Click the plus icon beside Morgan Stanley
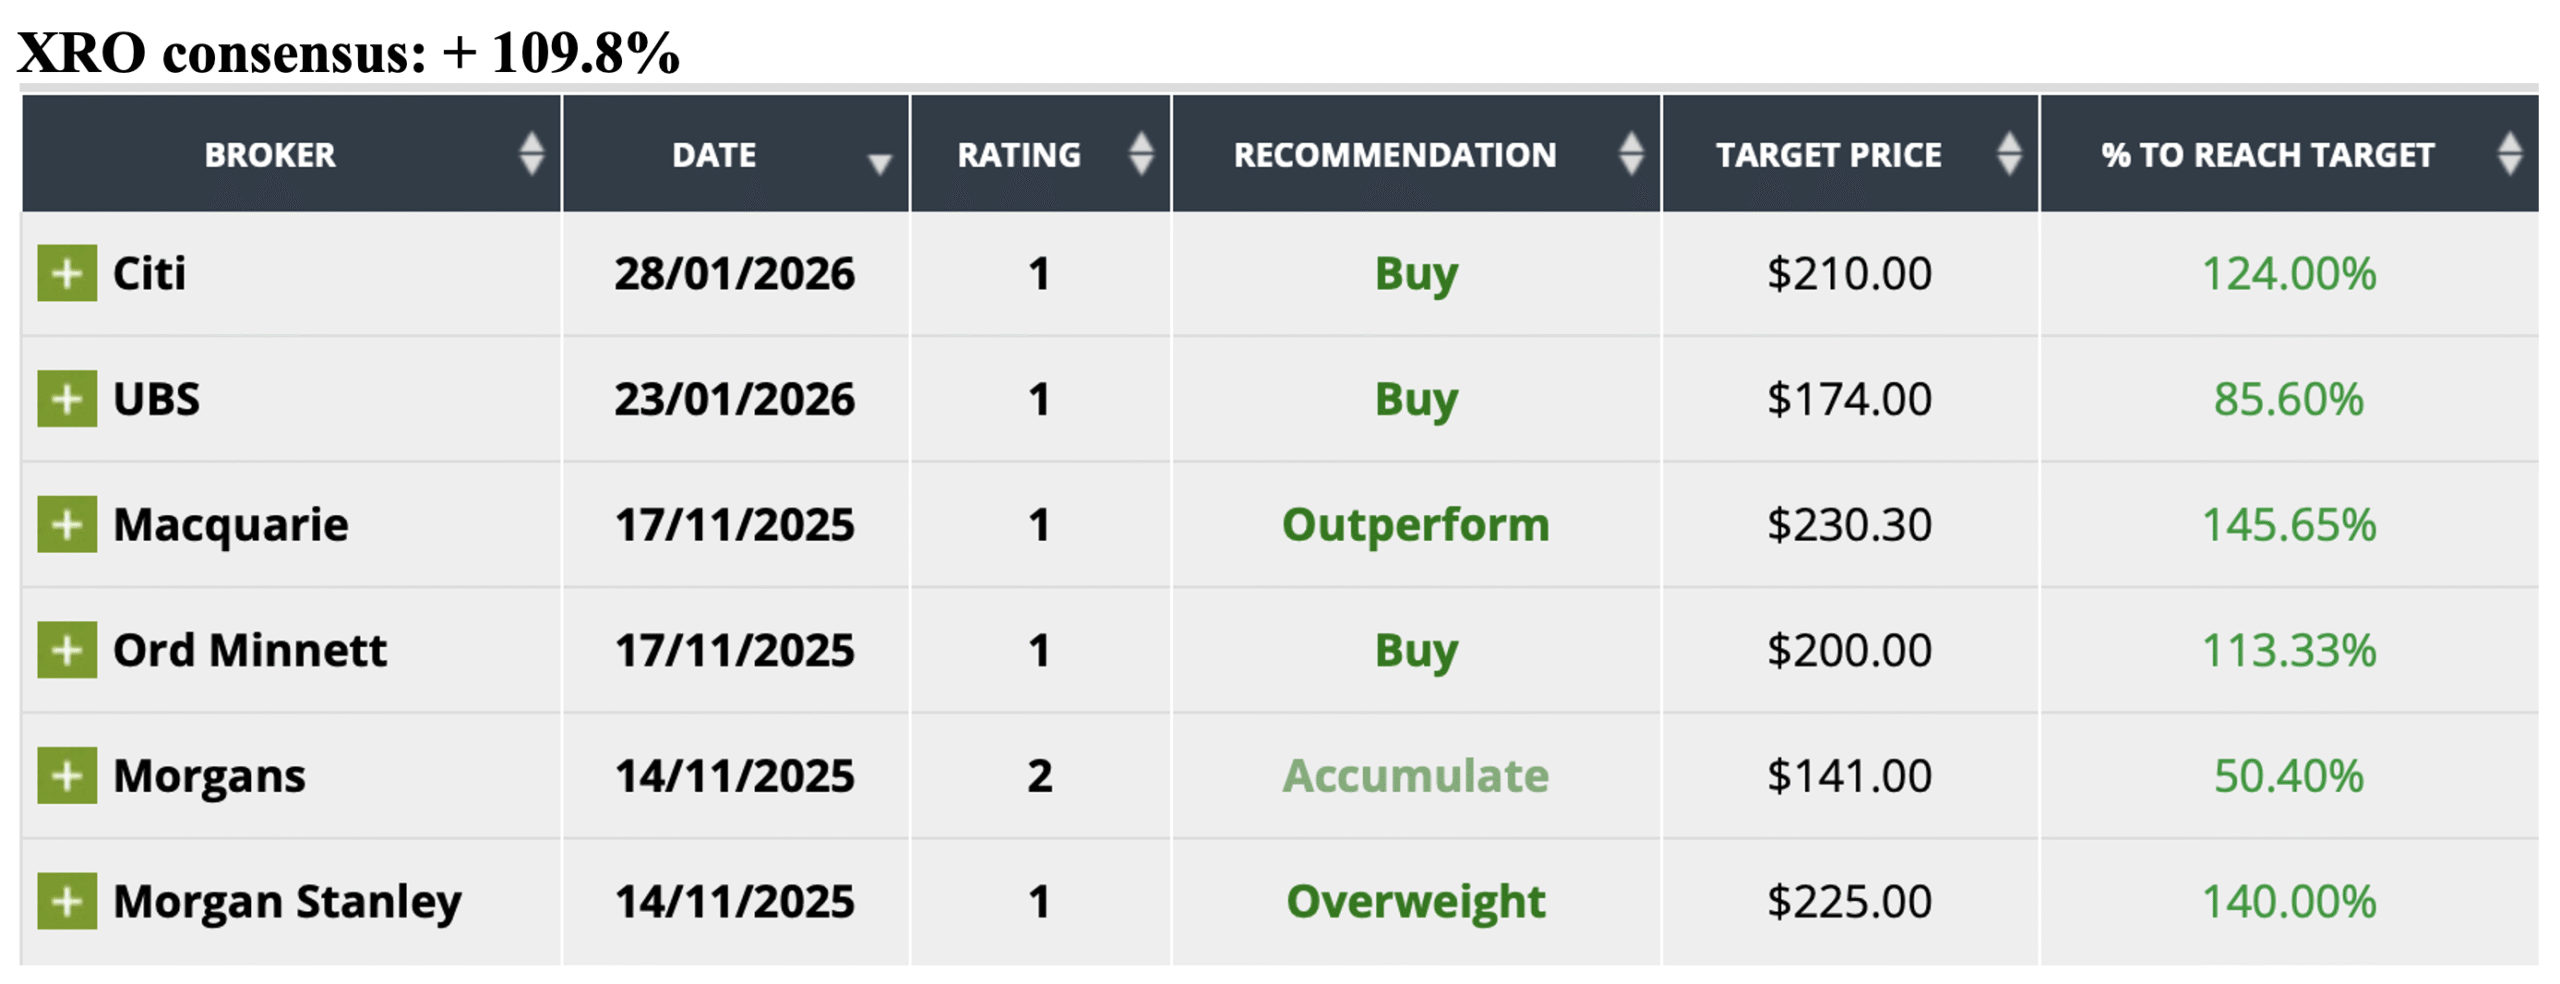The height and width of the screenshot is (984, 2560). 67,901
